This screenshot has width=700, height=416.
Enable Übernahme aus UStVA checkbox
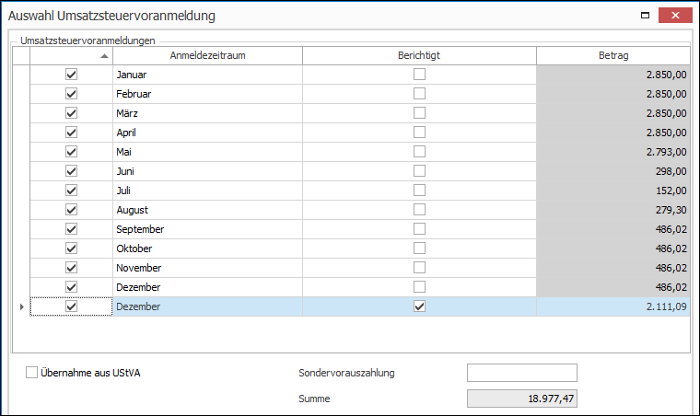coord(32,372)
